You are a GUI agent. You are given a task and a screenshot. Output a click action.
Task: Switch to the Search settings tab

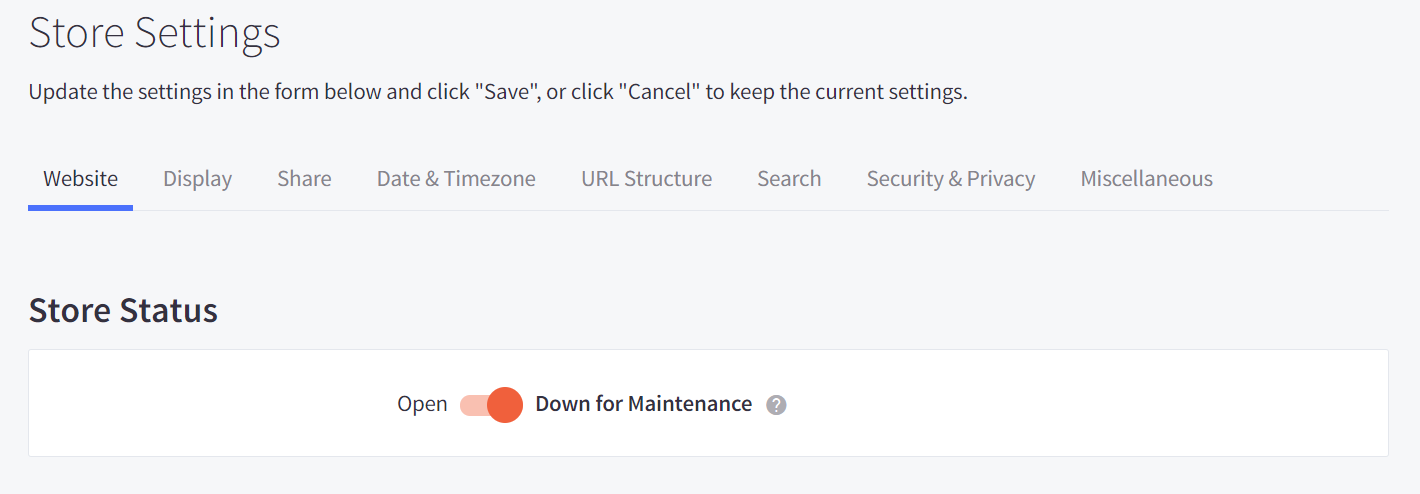click(789, 179)
